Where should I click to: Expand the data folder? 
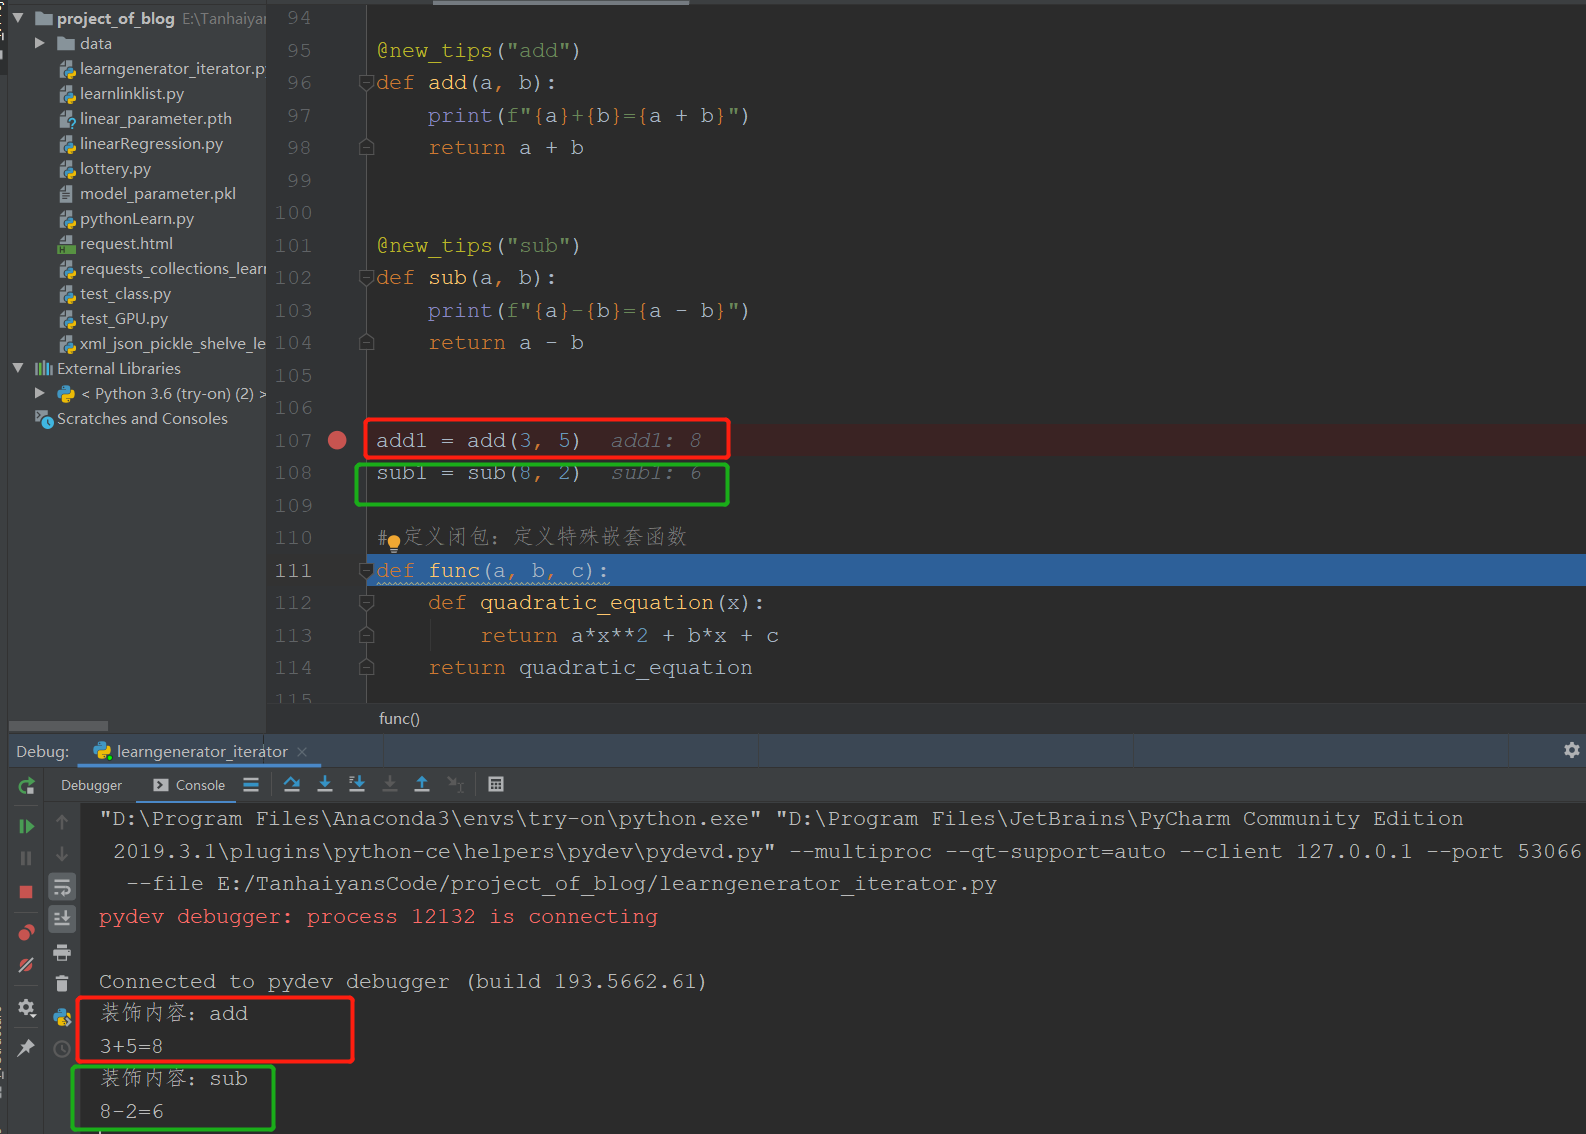pyautogui.click(x=40, y=43)
